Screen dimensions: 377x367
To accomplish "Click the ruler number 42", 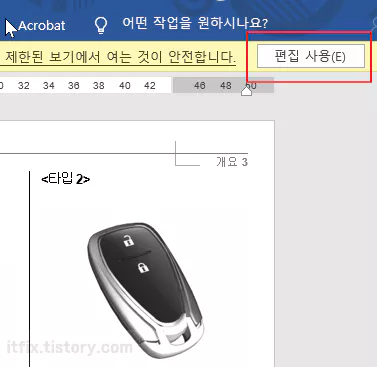I will click(x=150, y=86).
